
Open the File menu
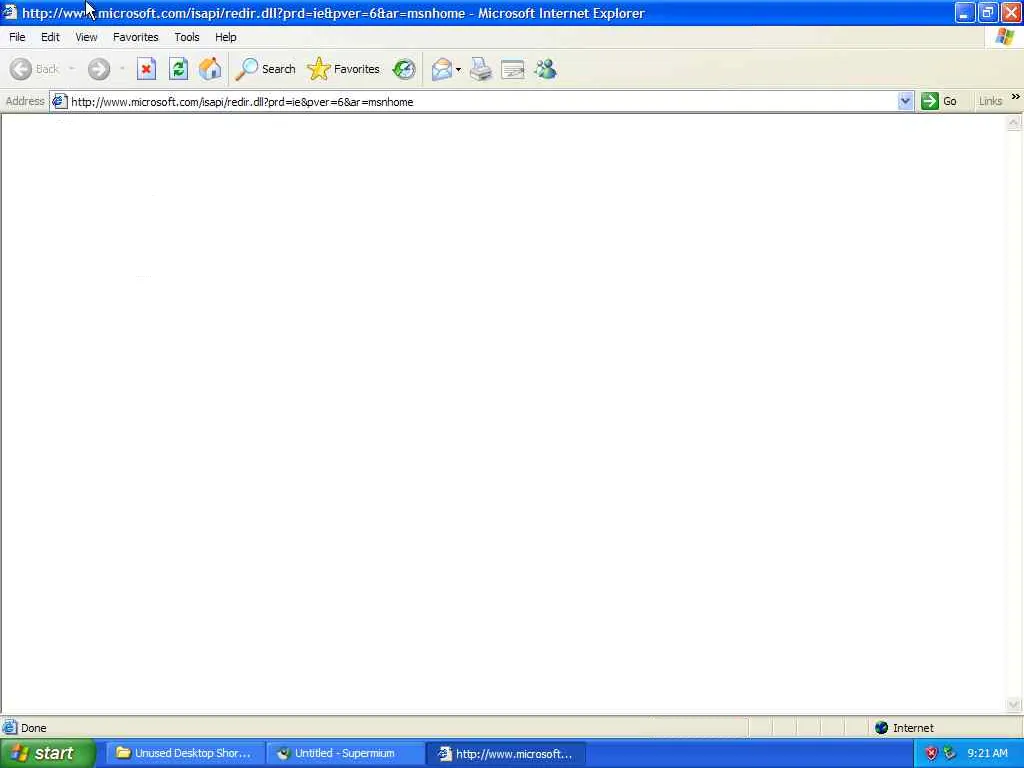click(x=17, y=37)
